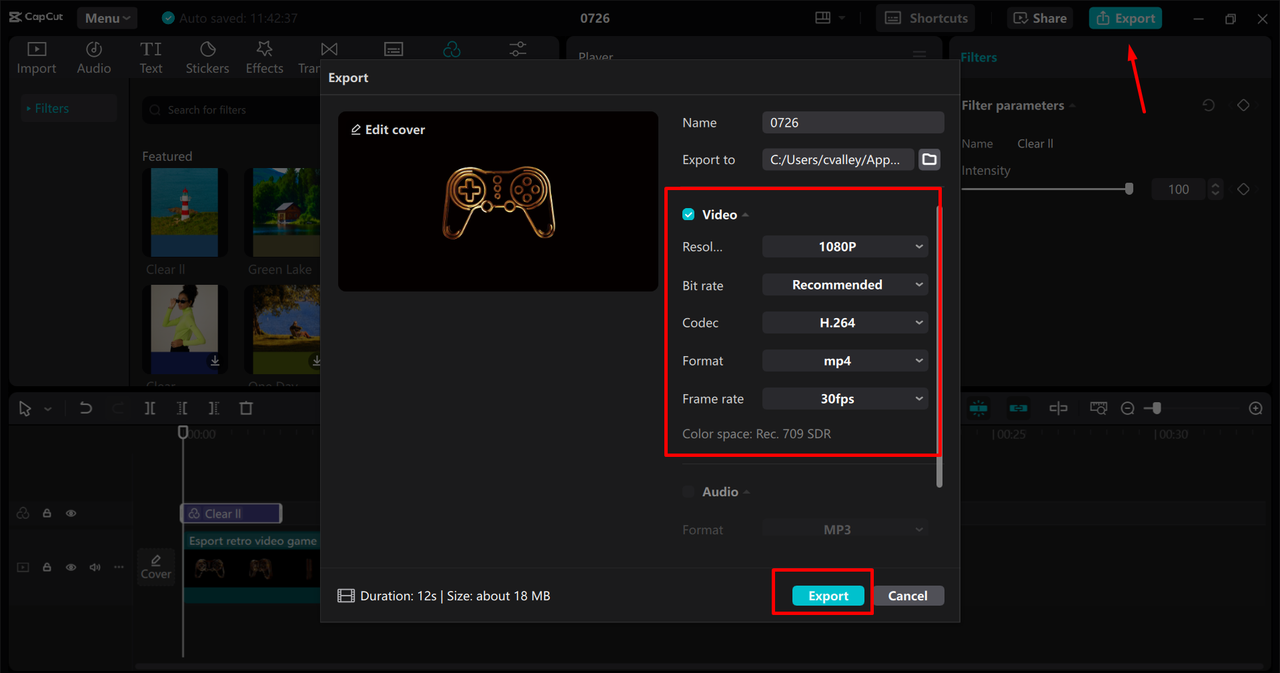Add keyframe for Filter parameters diamond
The image size is (1280, 673).
1243,105
